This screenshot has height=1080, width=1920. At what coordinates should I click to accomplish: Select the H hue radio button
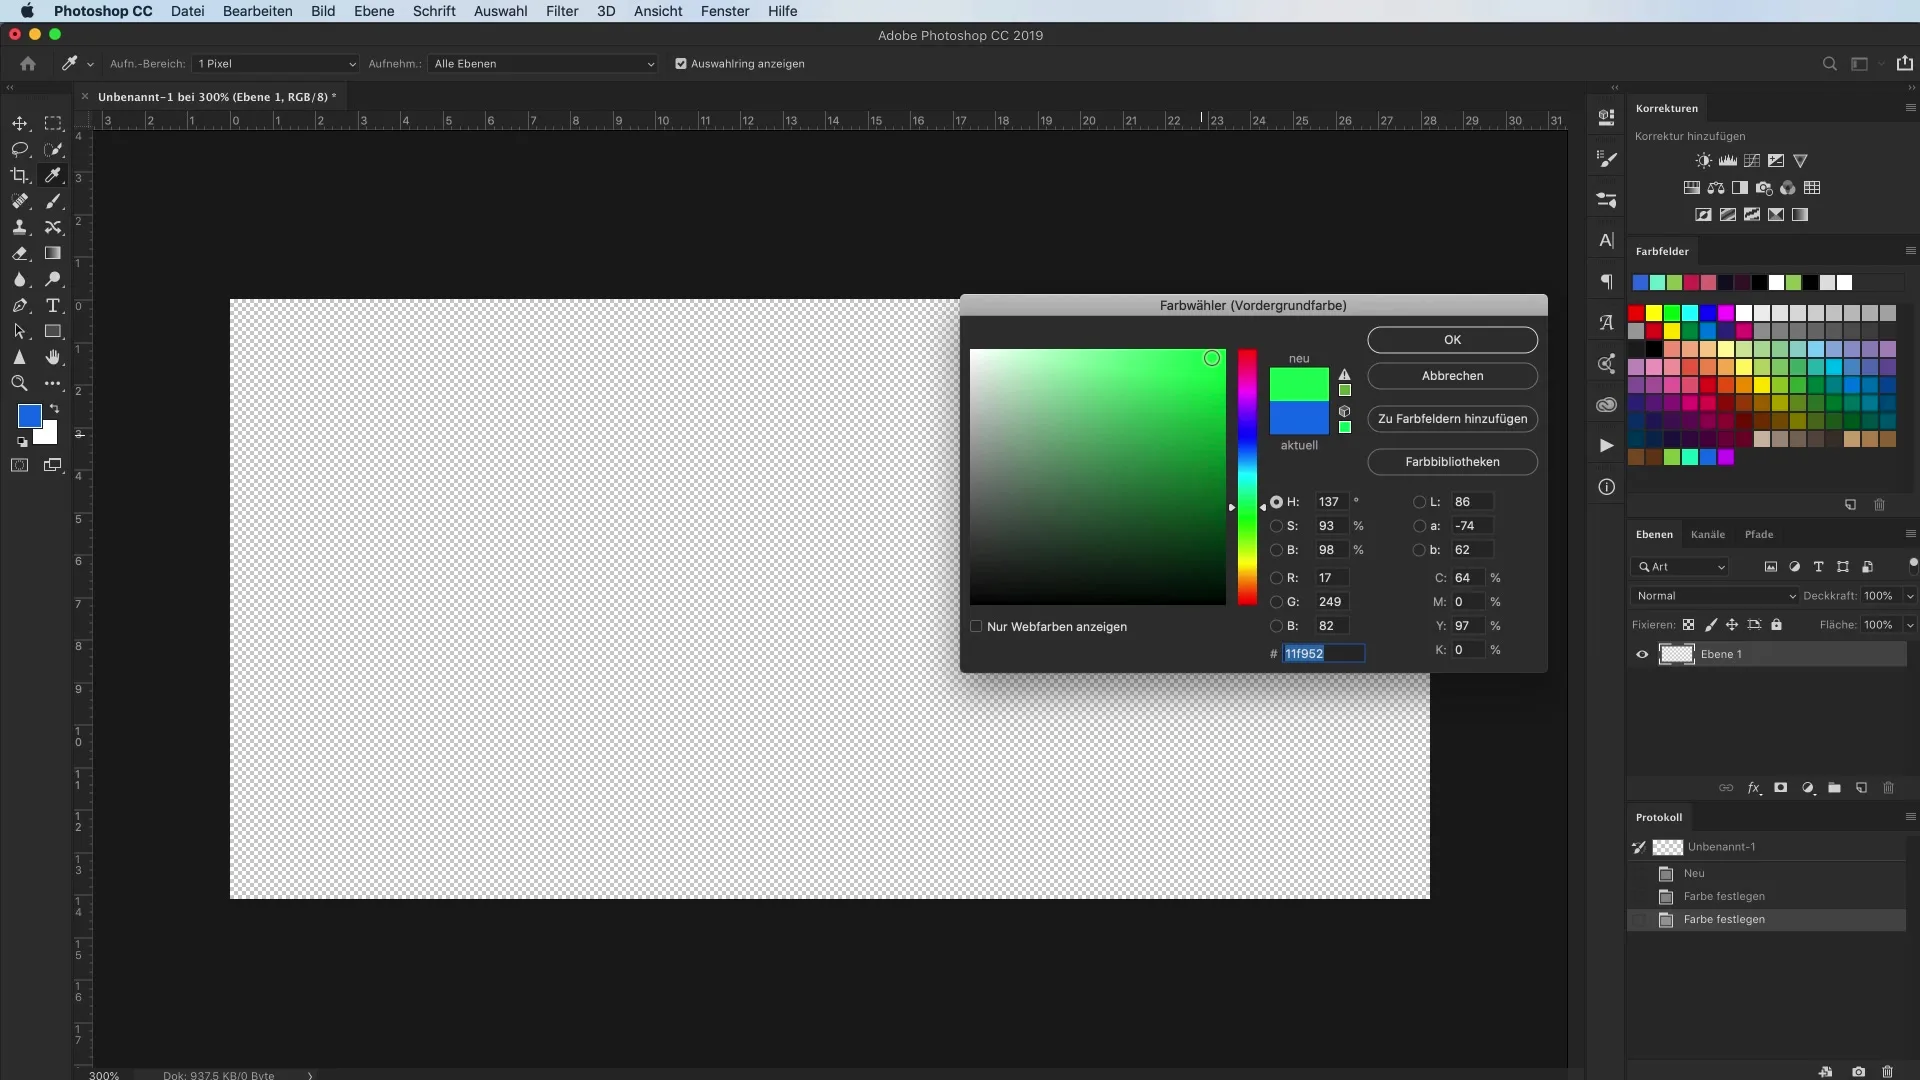(1277, 502)
